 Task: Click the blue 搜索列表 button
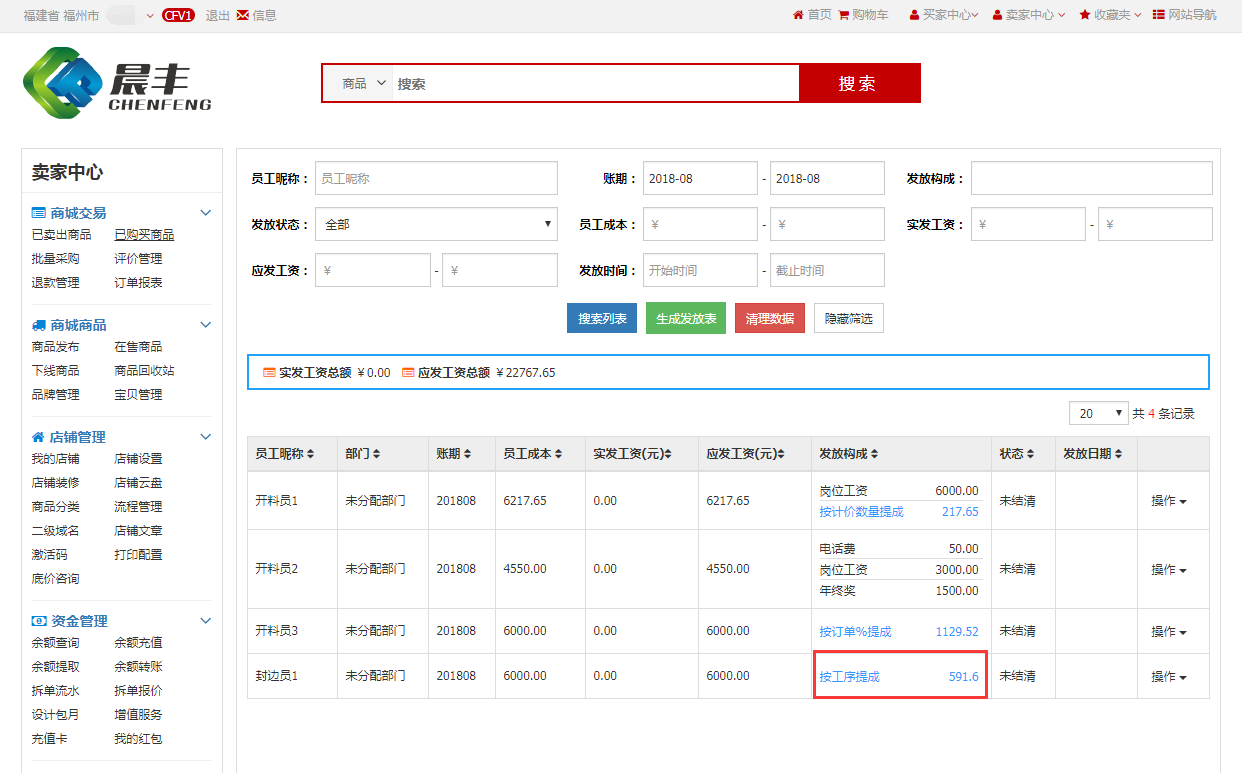602,318
